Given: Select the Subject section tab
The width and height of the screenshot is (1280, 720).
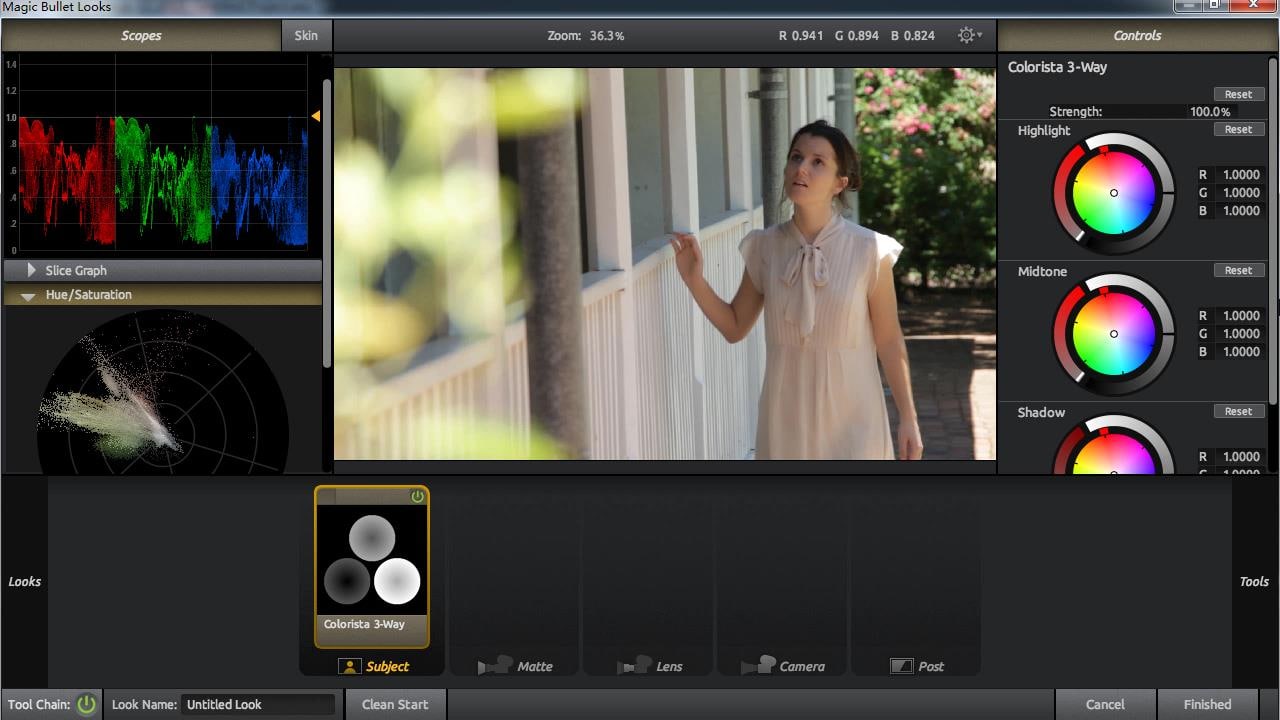Looking at the screenshot, I should pyautogui.click(x=374, y=666).
